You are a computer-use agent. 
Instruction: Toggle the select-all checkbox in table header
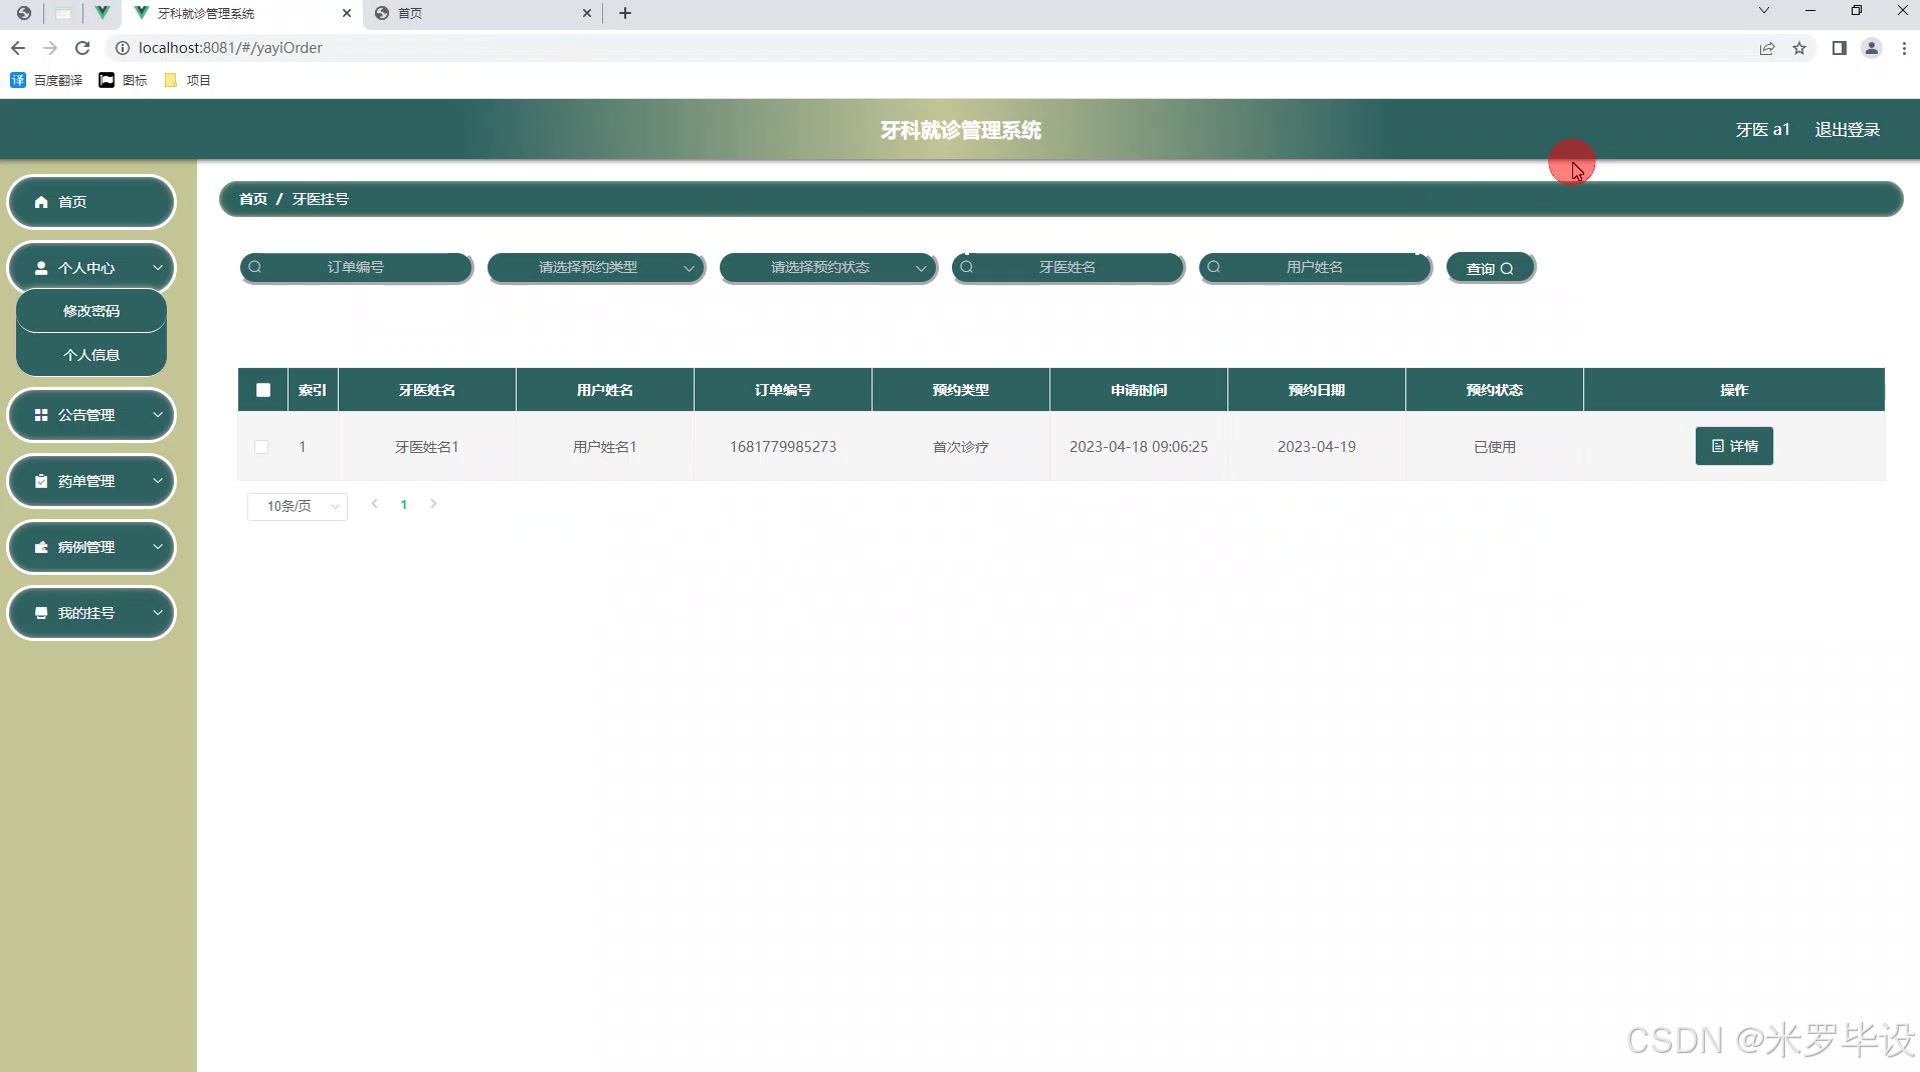tap(263, 390)
